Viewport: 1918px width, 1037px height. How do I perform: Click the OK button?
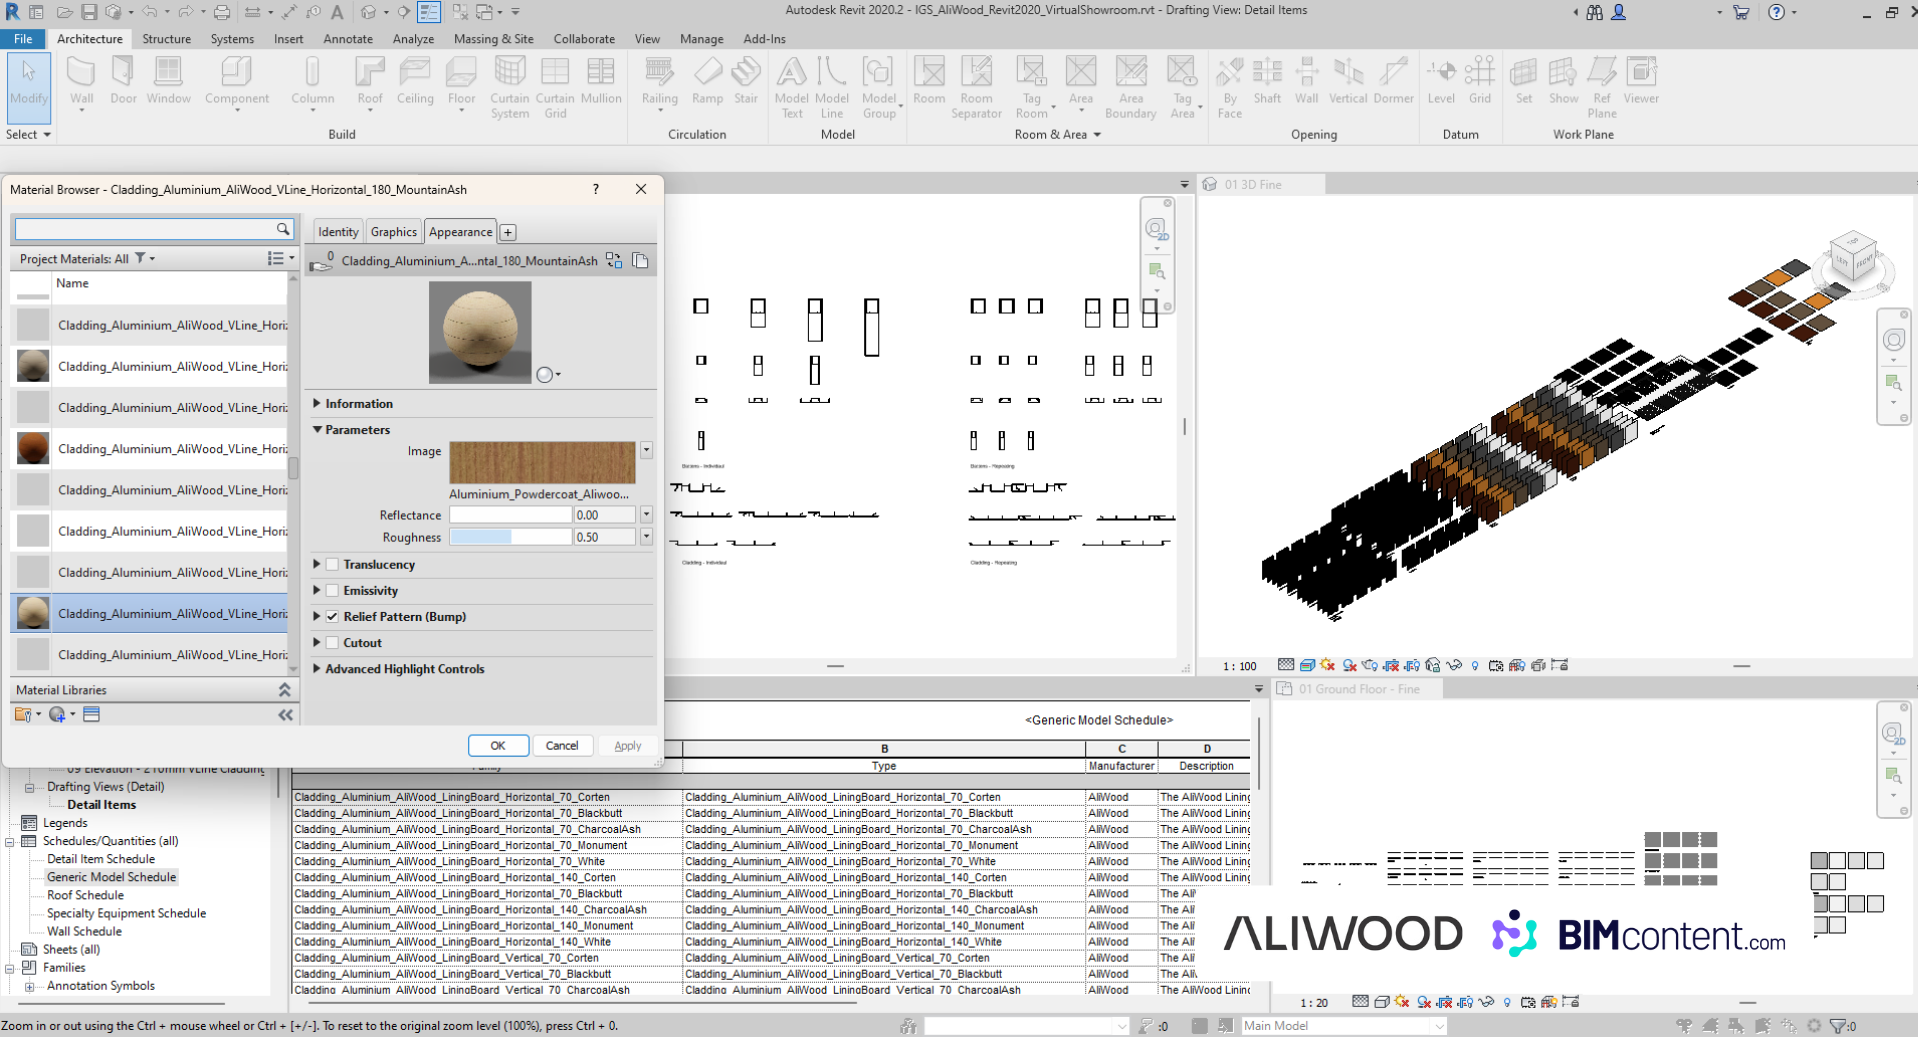[497, 746]
